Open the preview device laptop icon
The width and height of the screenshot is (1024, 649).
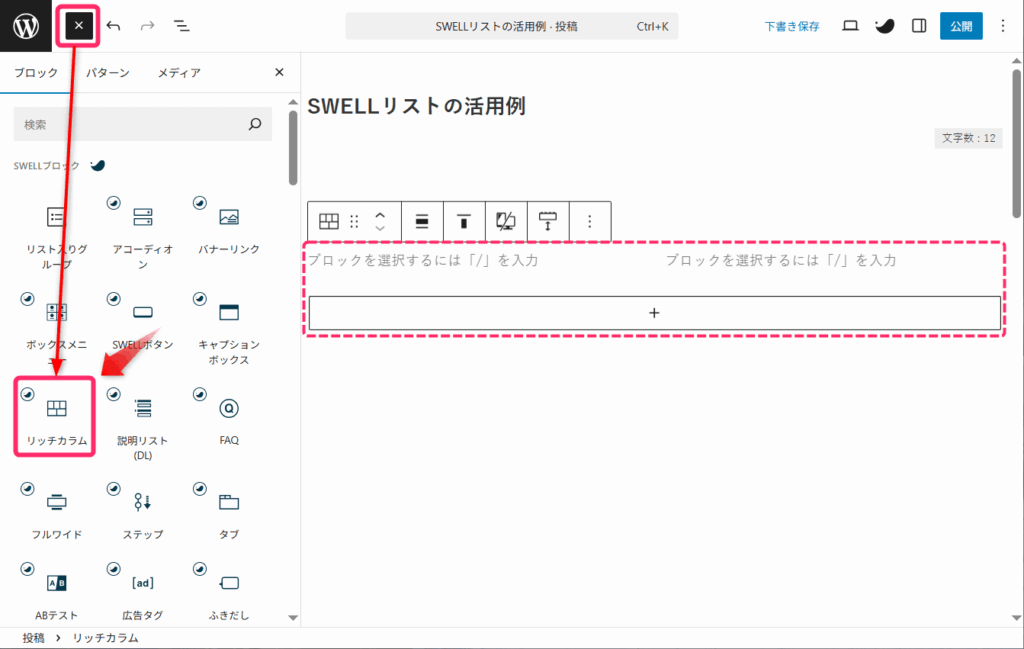(x=850, y=26)
